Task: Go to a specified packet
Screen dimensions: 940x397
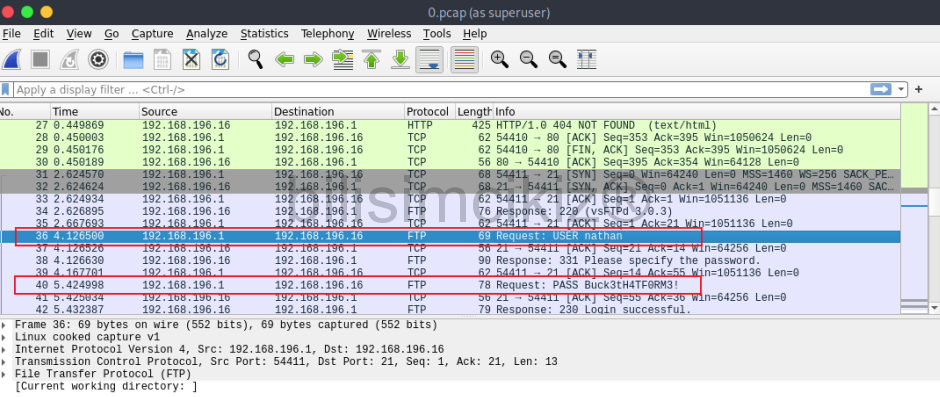Action: click(x=343, y=59)
